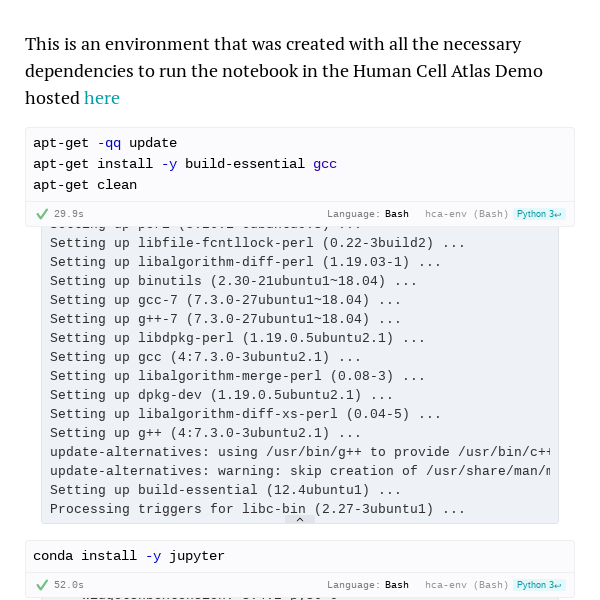Click the "Processing triggers for libc-bin" output line
600x600 pixels.
(257, 509)
